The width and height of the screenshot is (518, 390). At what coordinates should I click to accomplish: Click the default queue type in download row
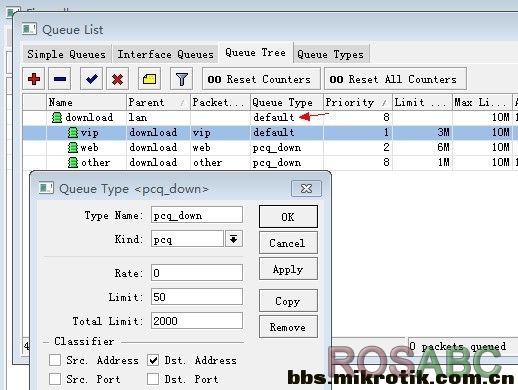[x=274, y=117]
